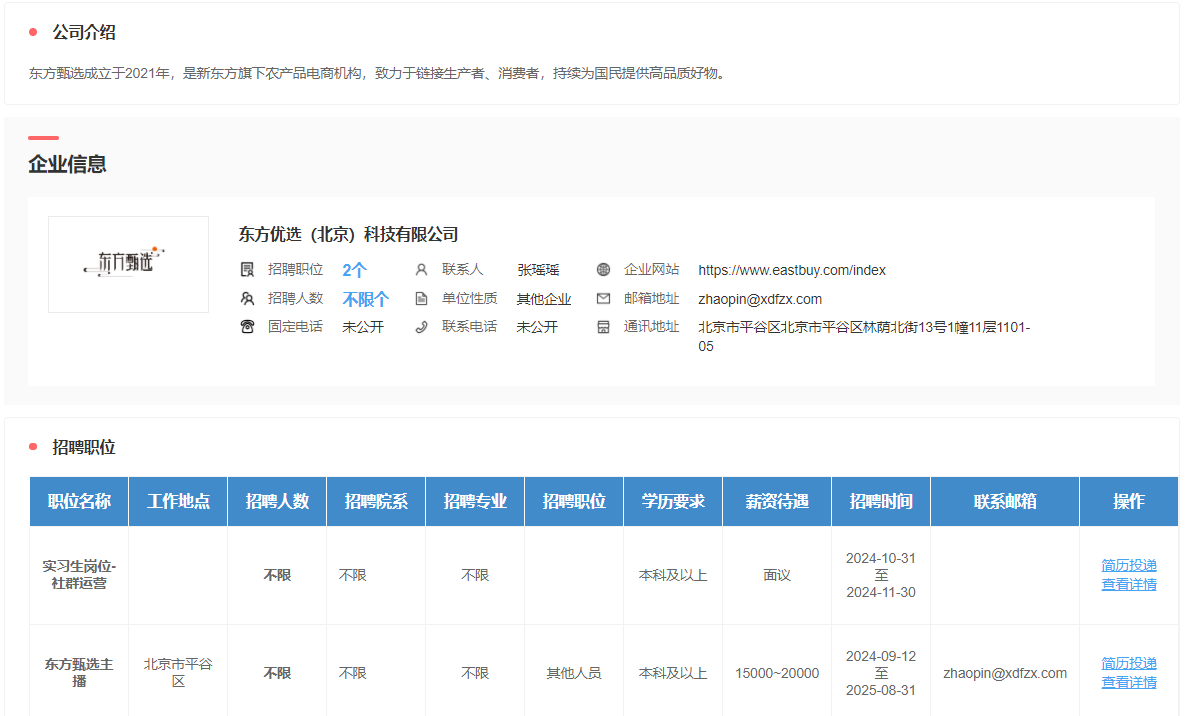The height and width of the screenshot is (716, 1194).
Task: Click the 招聘人数 people icon
Action: coord(247,299)
